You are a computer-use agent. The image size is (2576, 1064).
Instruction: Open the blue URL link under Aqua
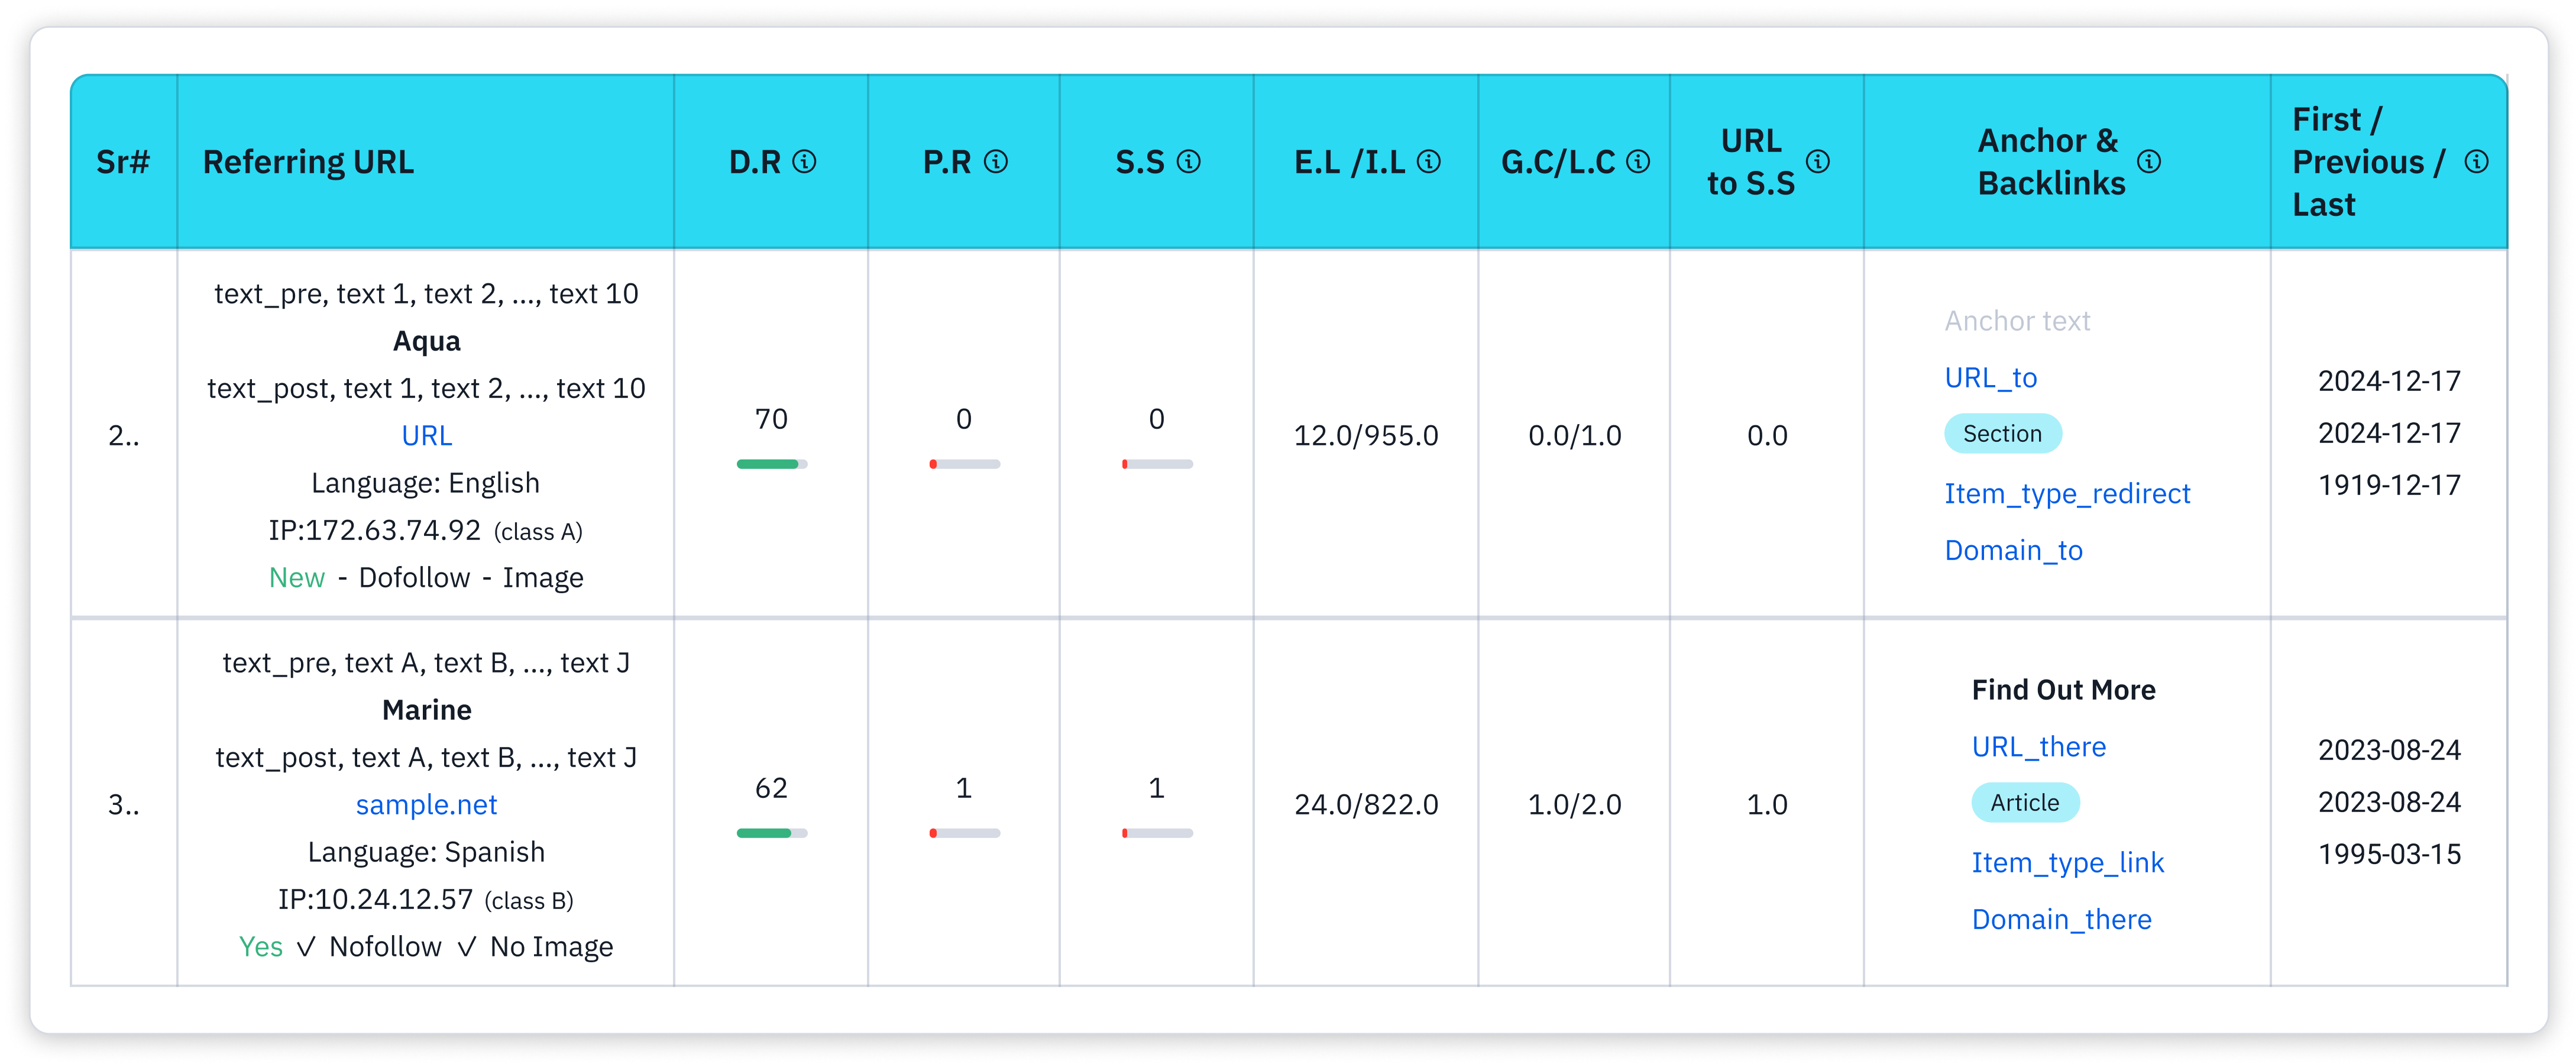(x=426, y=436)
